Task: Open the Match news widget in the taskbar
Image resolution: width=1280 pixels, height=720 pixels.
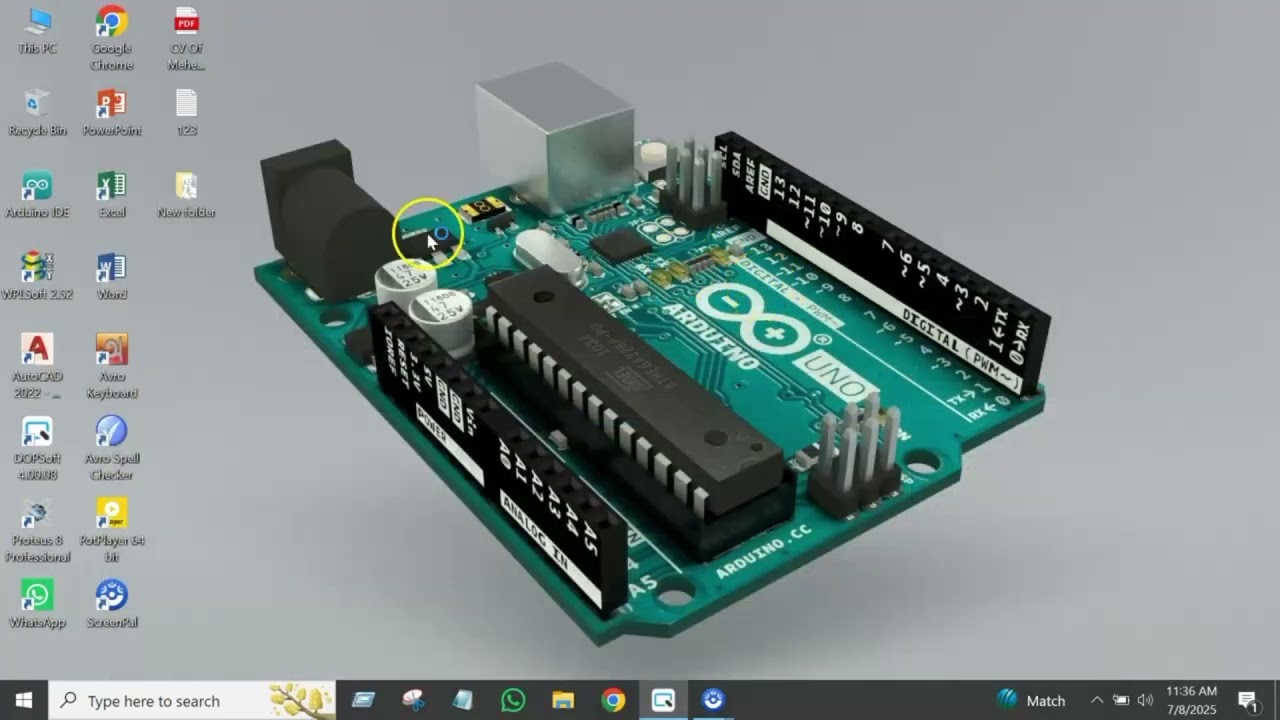Action: (x=1031, y=700)
